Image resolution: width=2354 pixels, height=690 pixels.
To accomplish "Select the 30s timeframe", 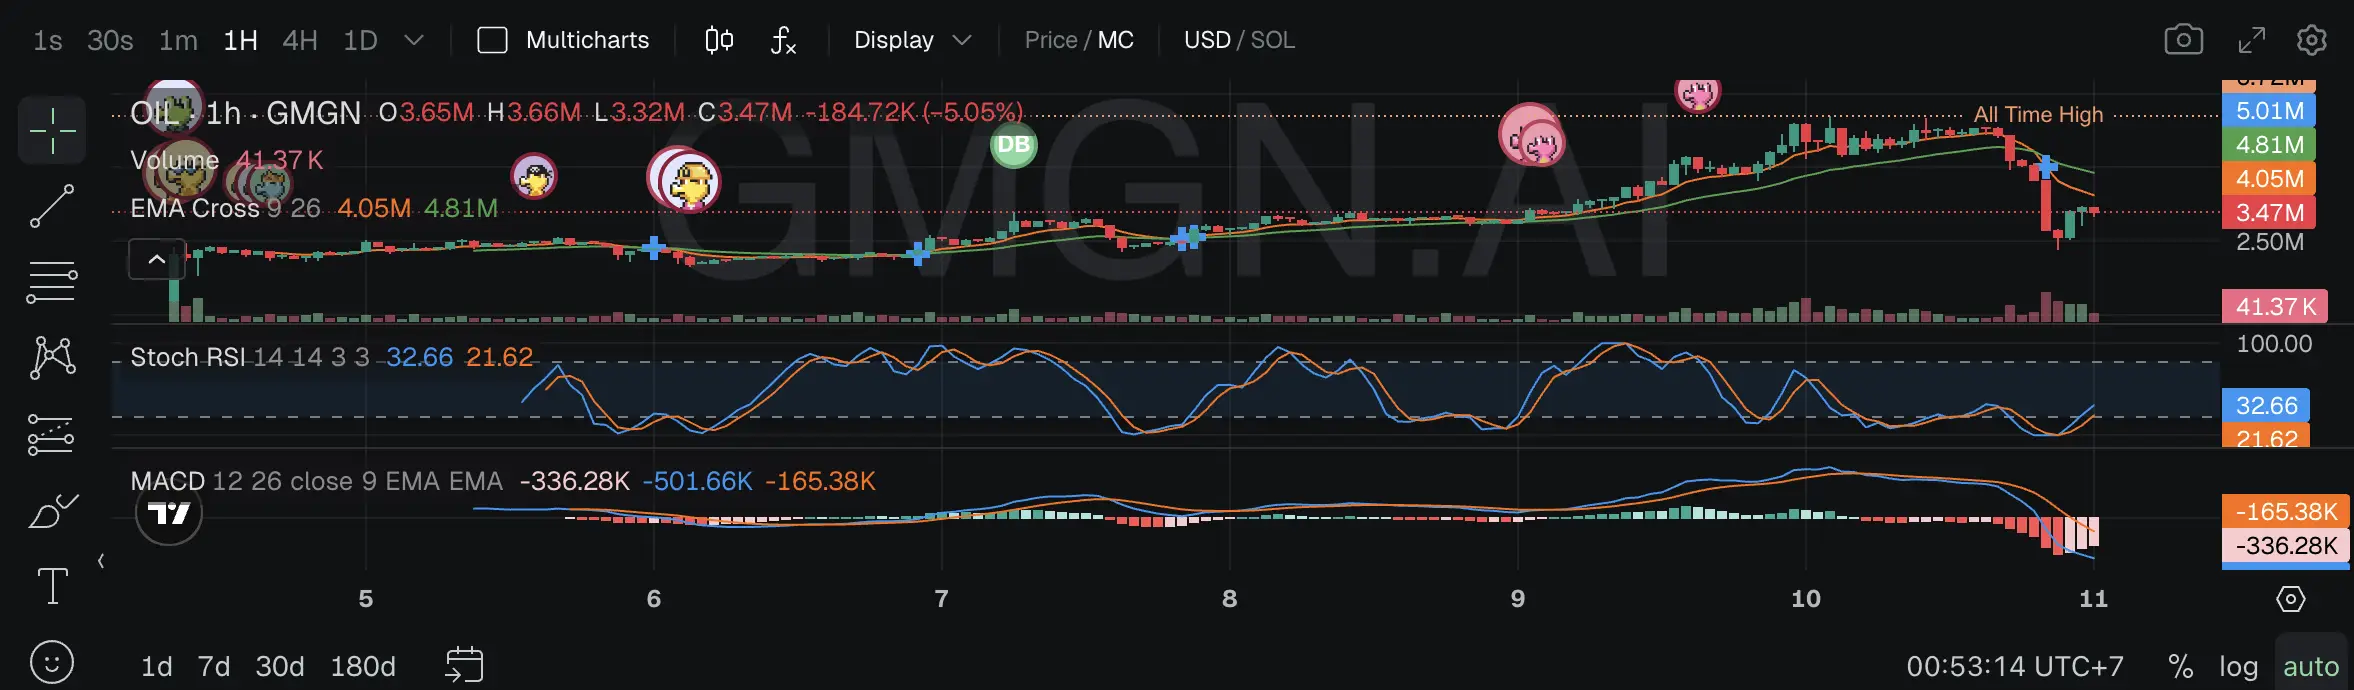I will [x=110, y=40].
